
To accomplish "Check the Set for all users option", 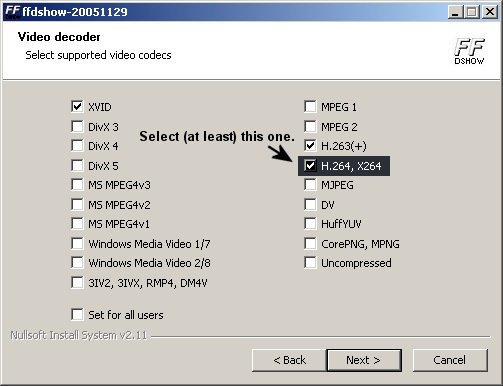I will point(77,314).
